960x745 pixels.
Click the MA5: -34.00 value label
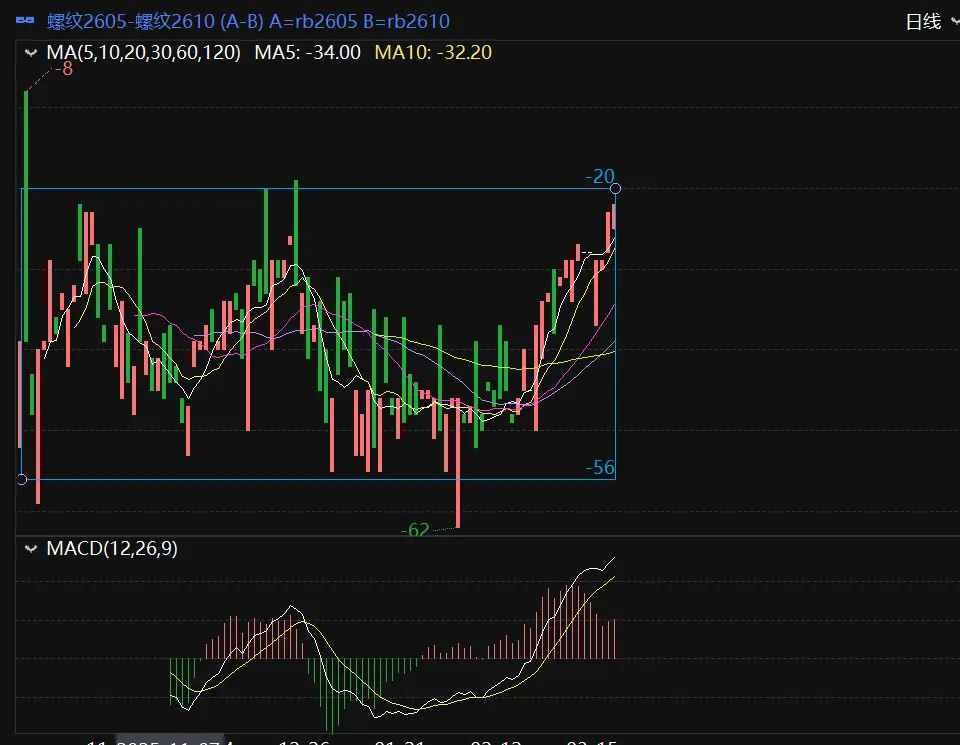(307, 52)
